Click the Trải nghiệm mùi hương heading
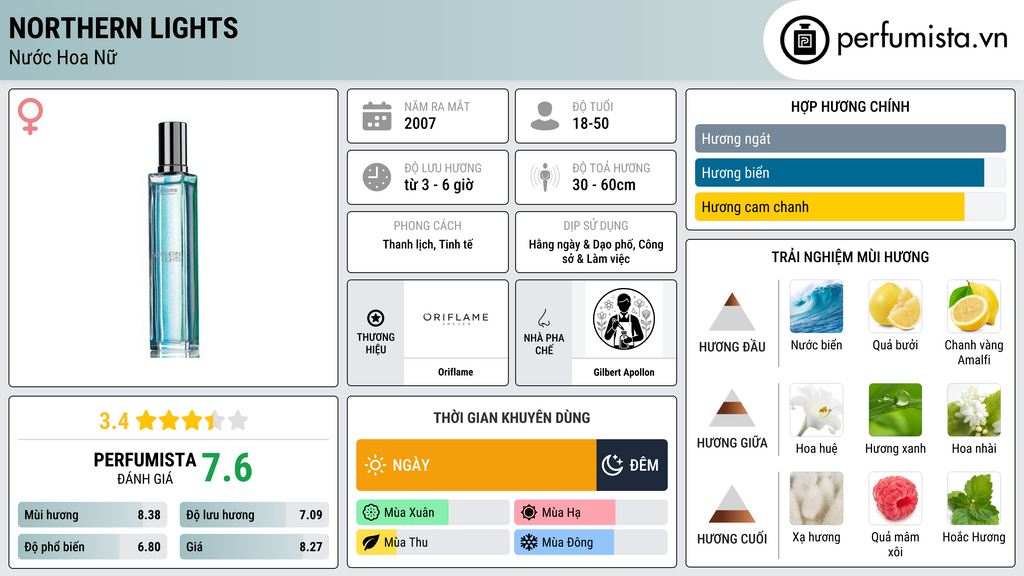The height and width of the screenshot is (576, 1024). [x=850, y=257]
